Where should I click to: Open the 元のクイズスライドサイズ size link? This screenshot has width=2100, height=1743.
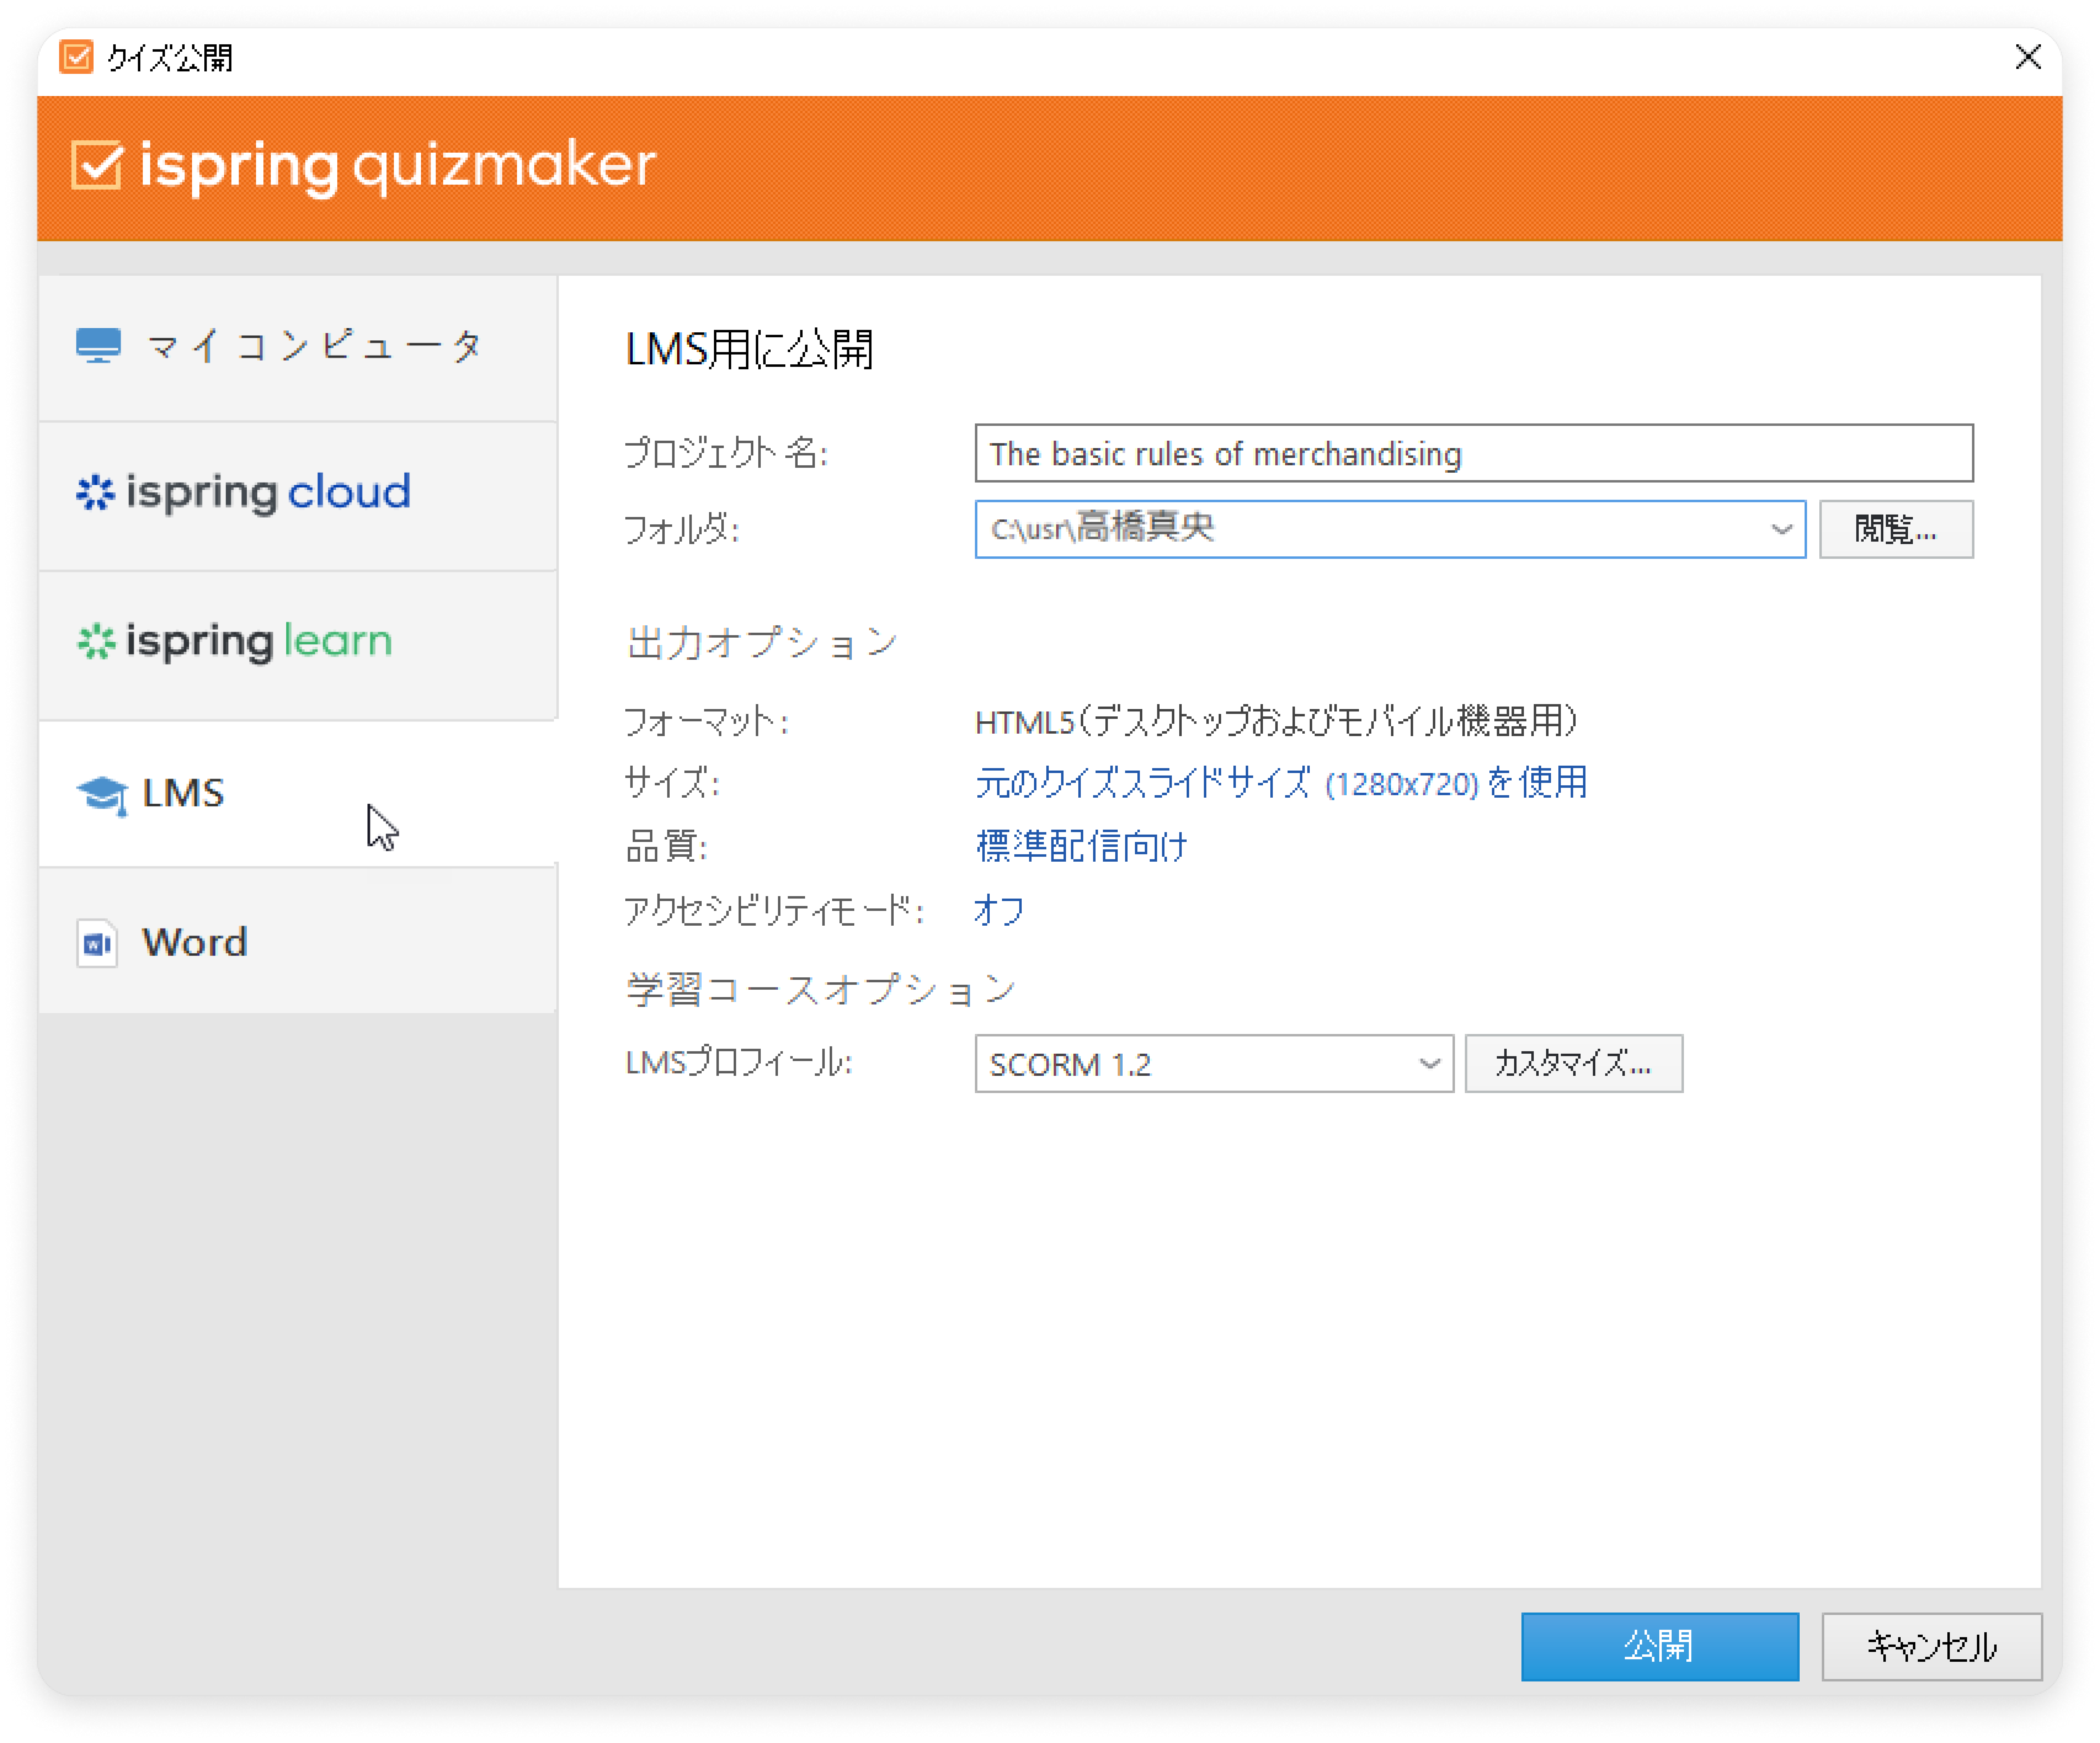click(1281, 783)
